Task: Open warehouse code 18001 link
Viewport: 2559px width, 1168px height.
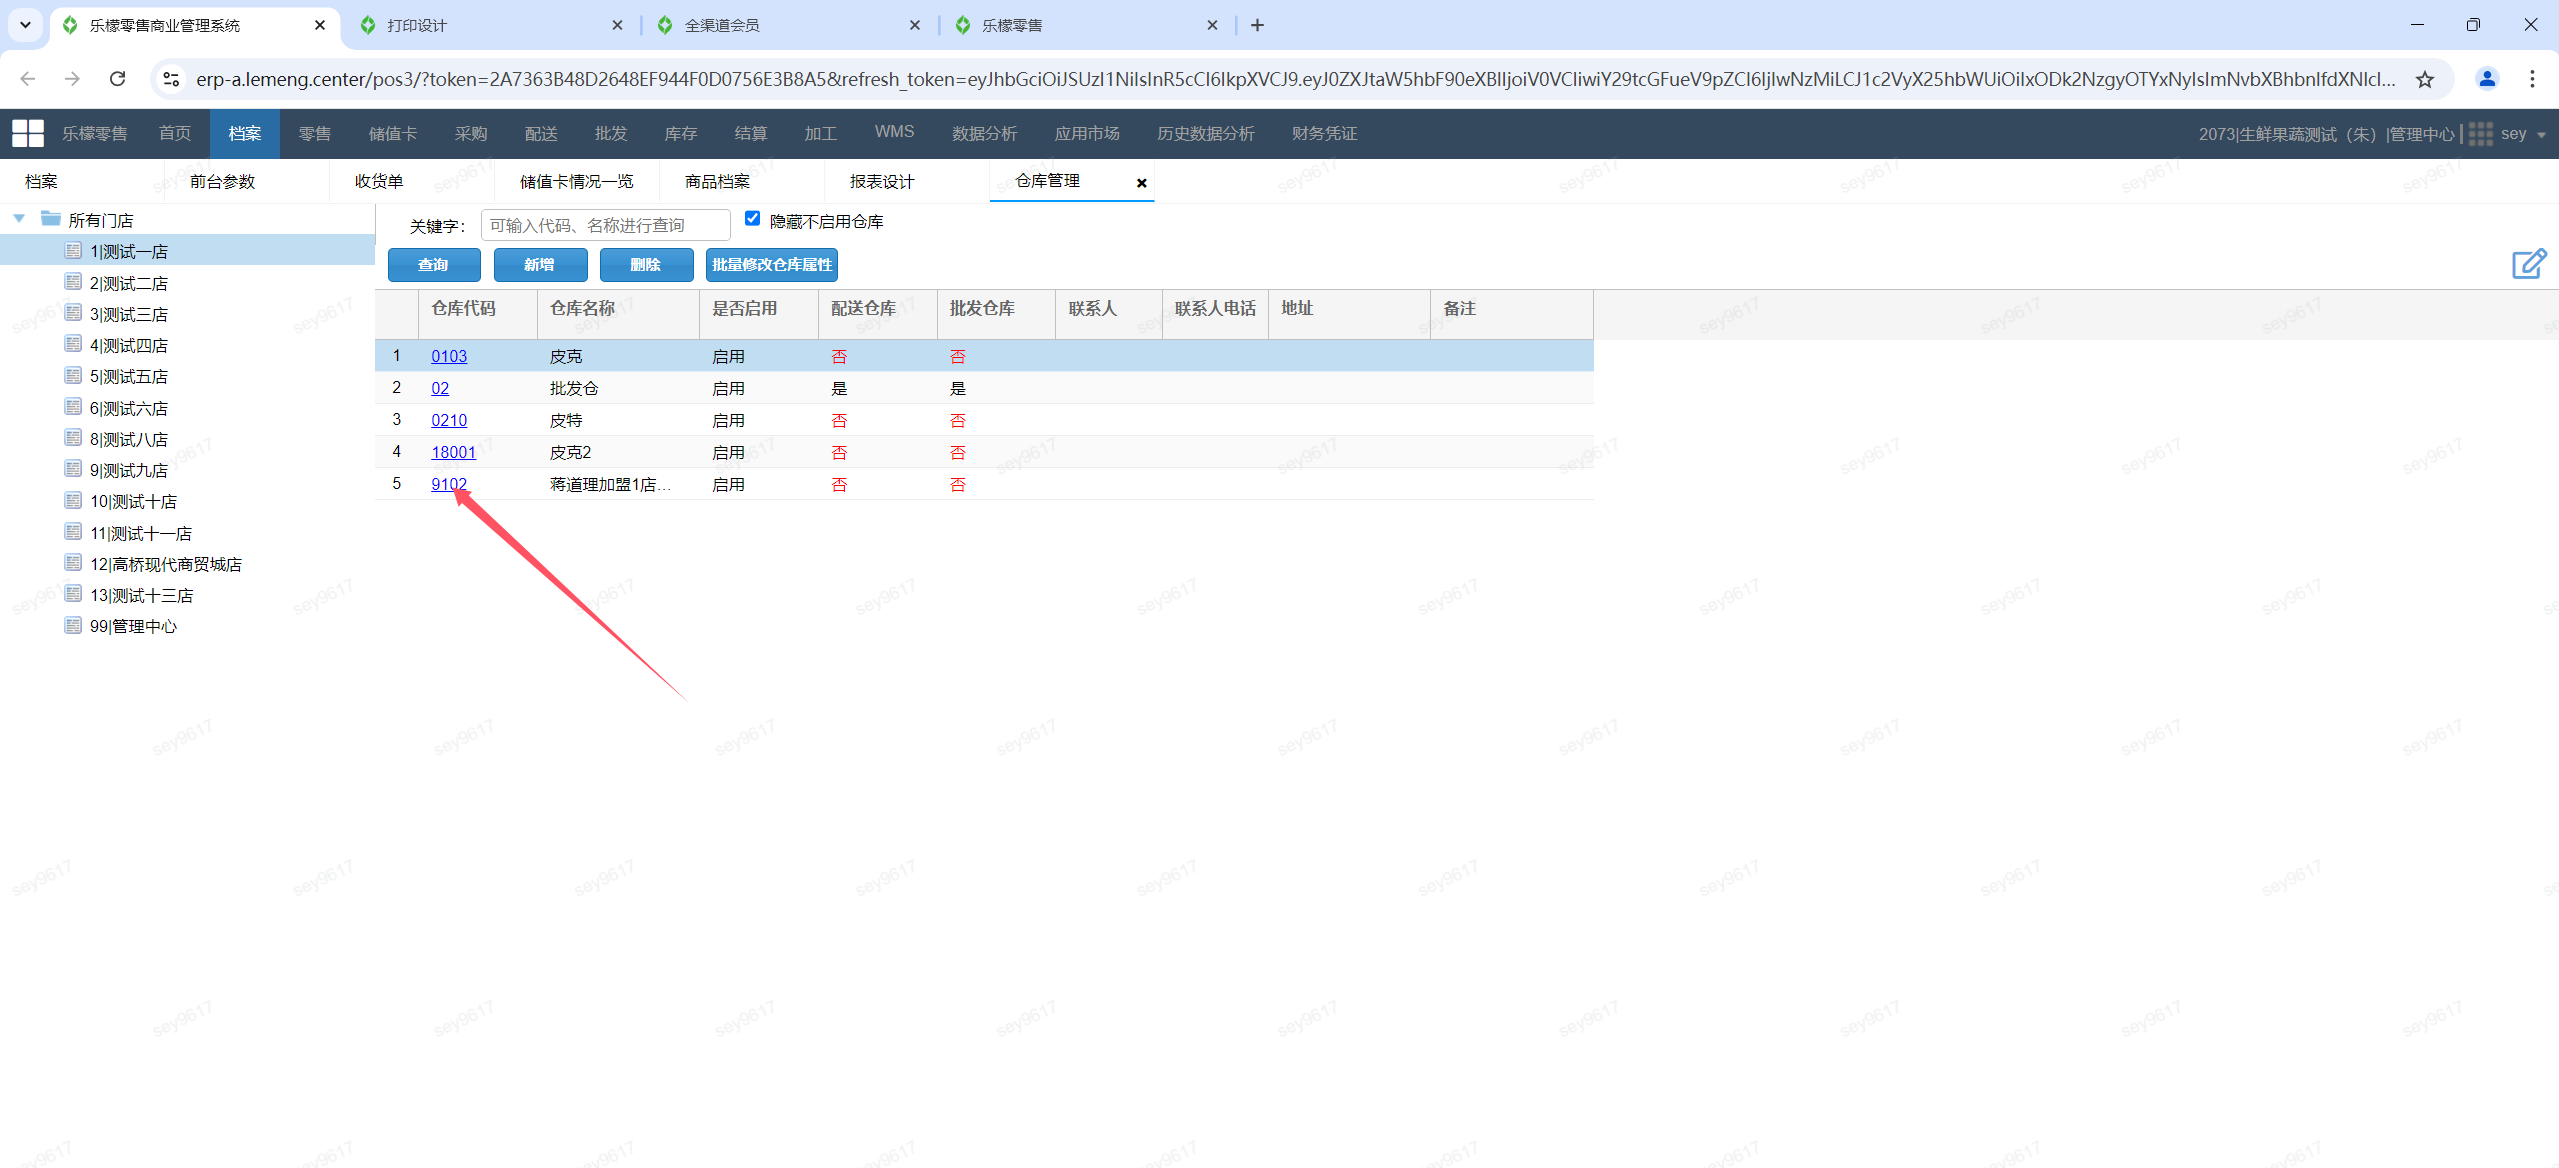Action: coord(453,452)
